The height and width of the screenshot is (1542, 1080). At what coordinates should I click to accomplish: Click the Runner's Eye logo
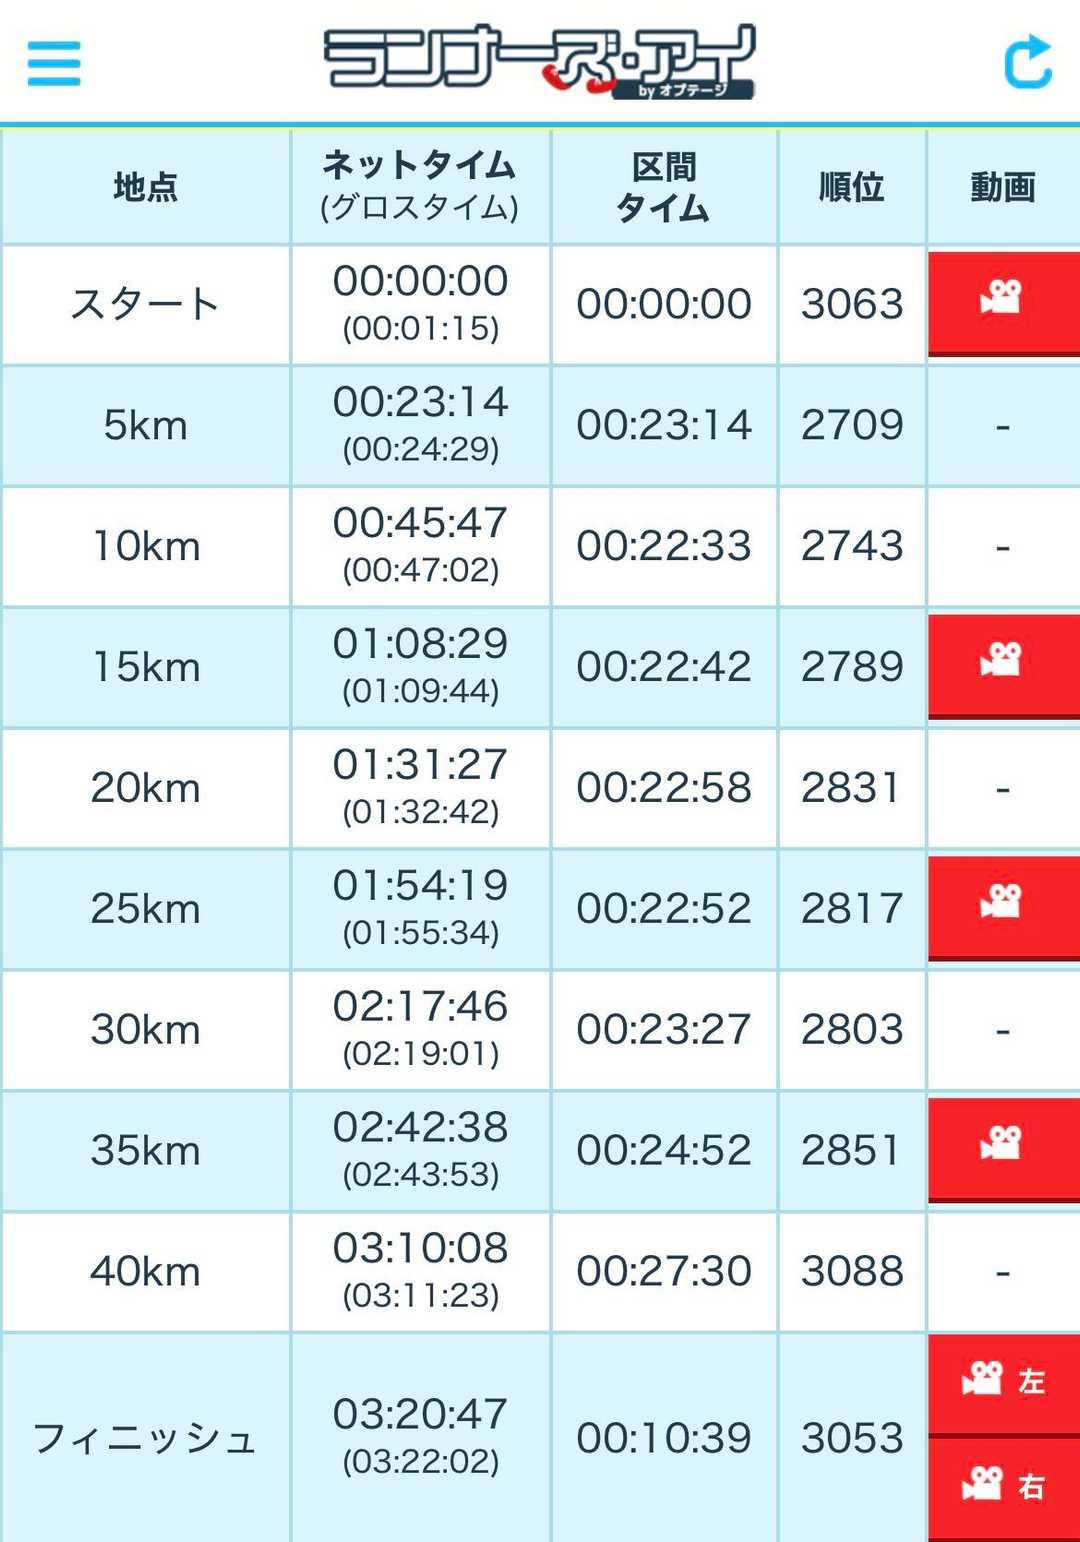tap(540, 62)
